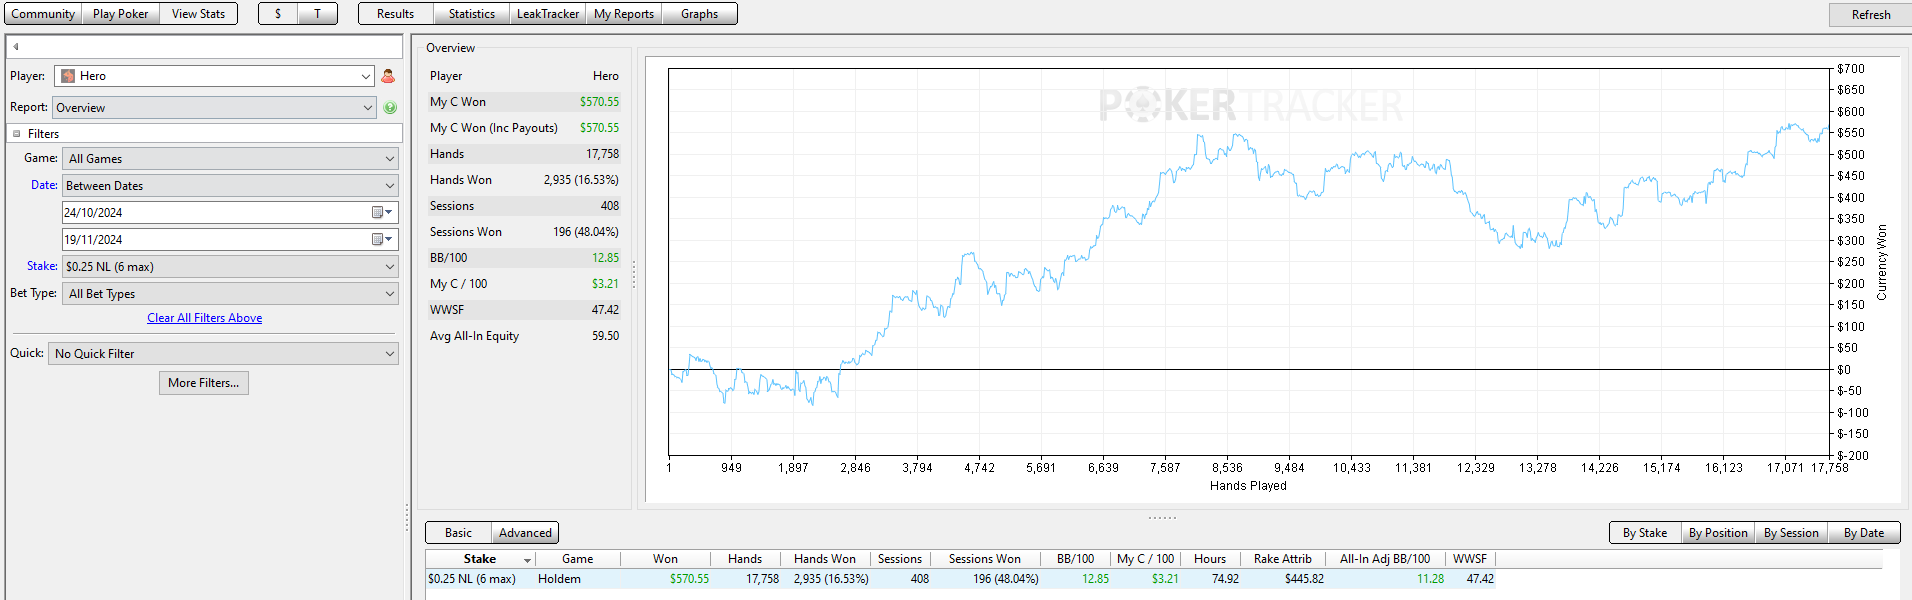The width and height of the screenshot is (1912, 600).
Task: Open the Player dropdown showing Hero
Action: 214,76
